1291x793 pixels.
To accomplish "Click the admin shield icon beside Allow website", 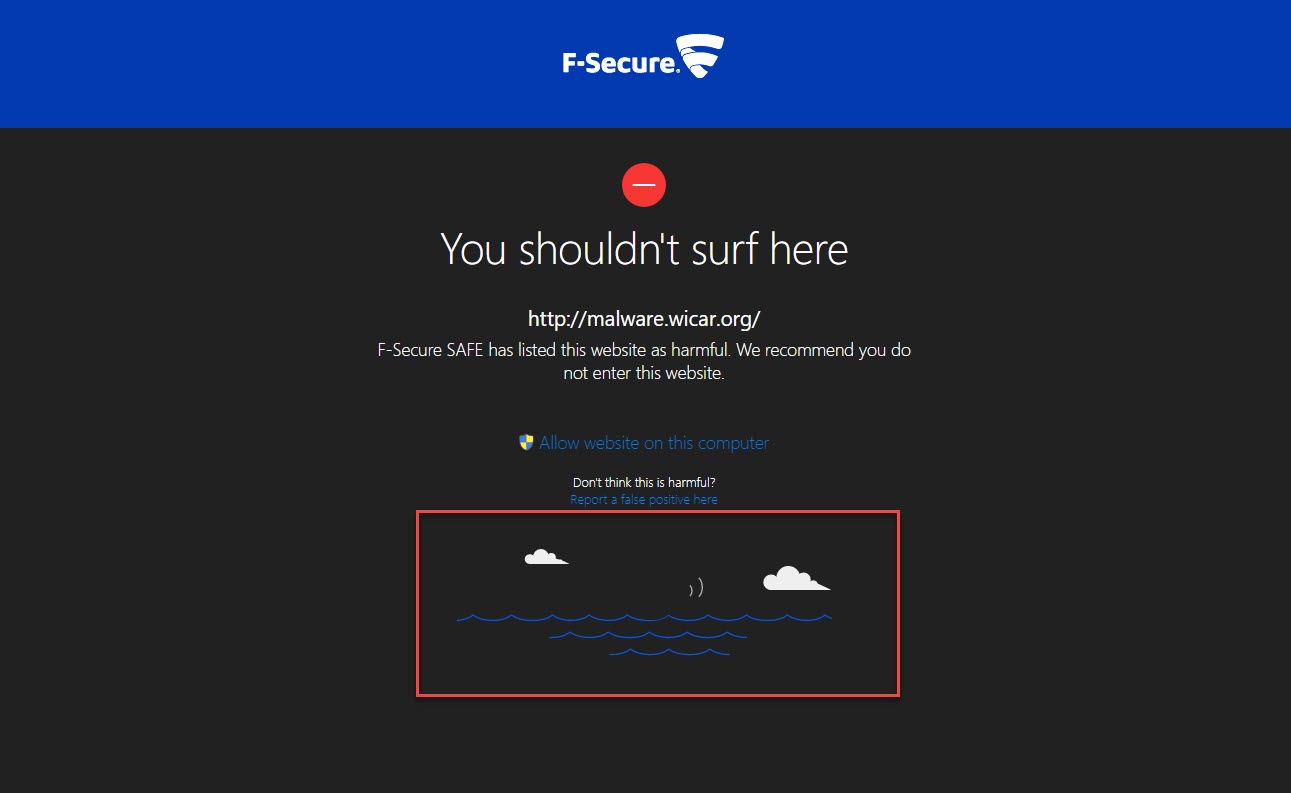I will point(526,442).
